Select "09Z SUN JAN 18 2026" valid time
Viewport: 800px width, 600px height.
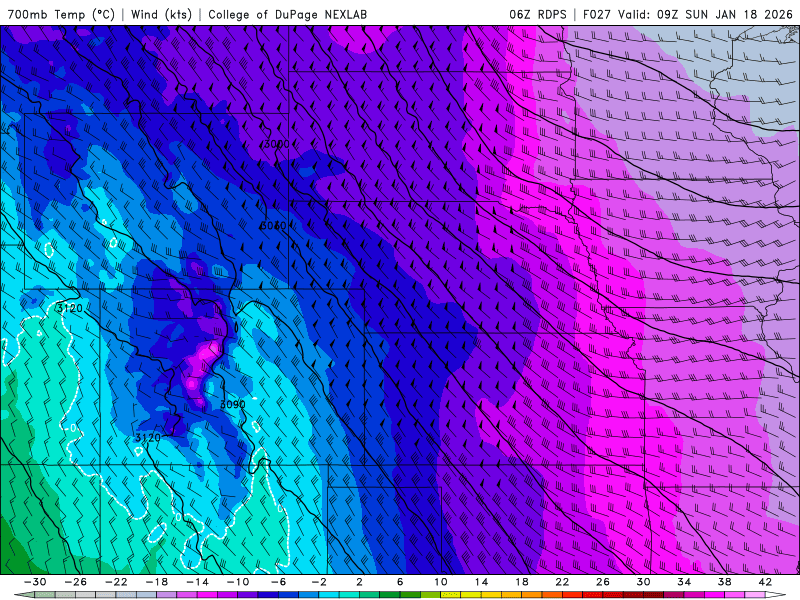724,14
